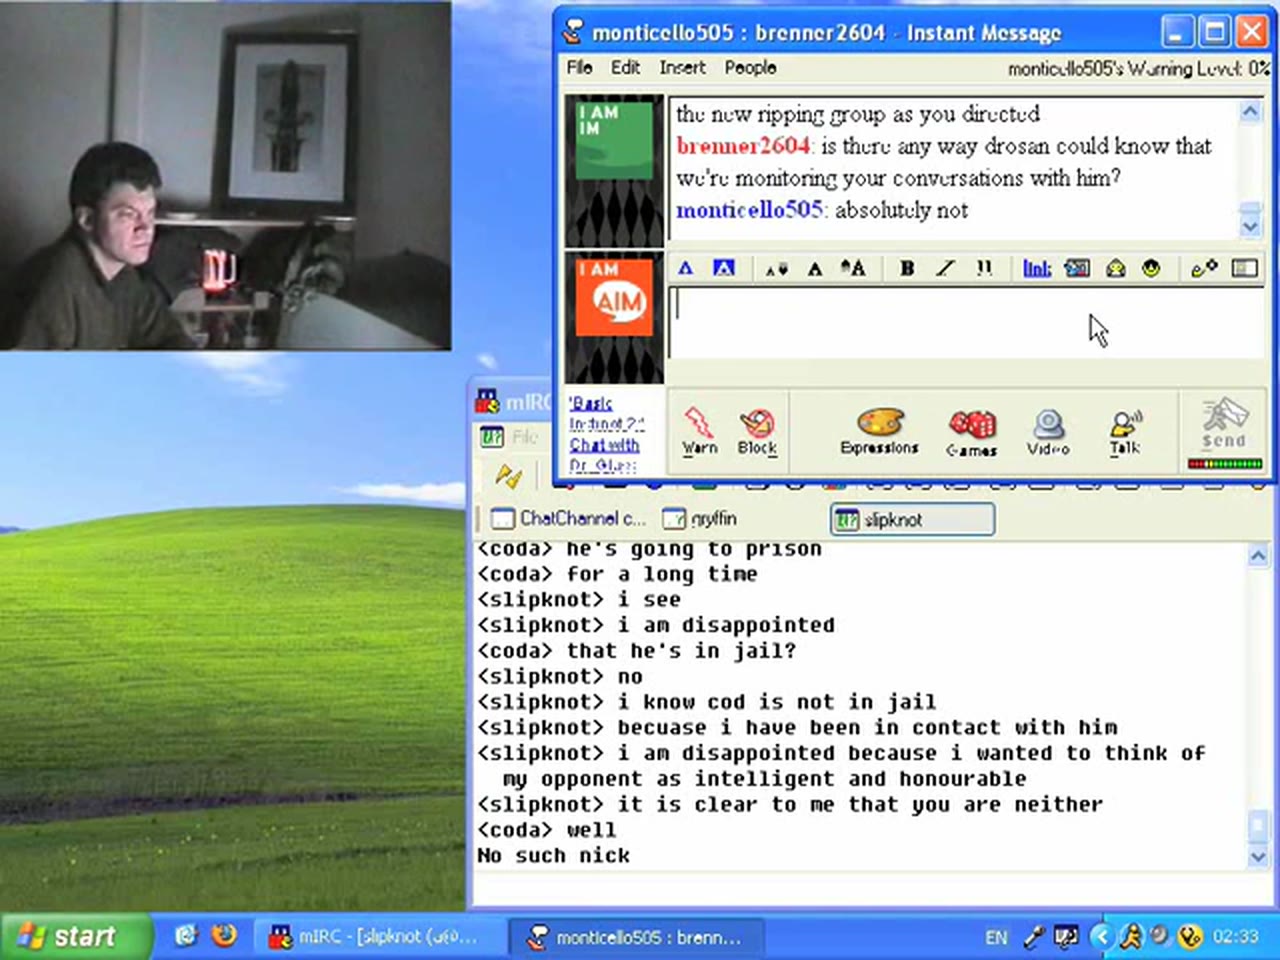The width and height of the screenshot is (1280, 960).
Task: Click 'it is clear to me' slipknot message
Action: tap(790, 804)
